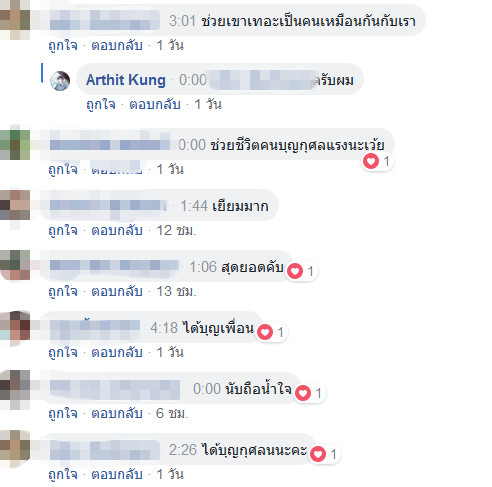Click heart reaction on นับถือน้ำใจ comment

(303, 393)
